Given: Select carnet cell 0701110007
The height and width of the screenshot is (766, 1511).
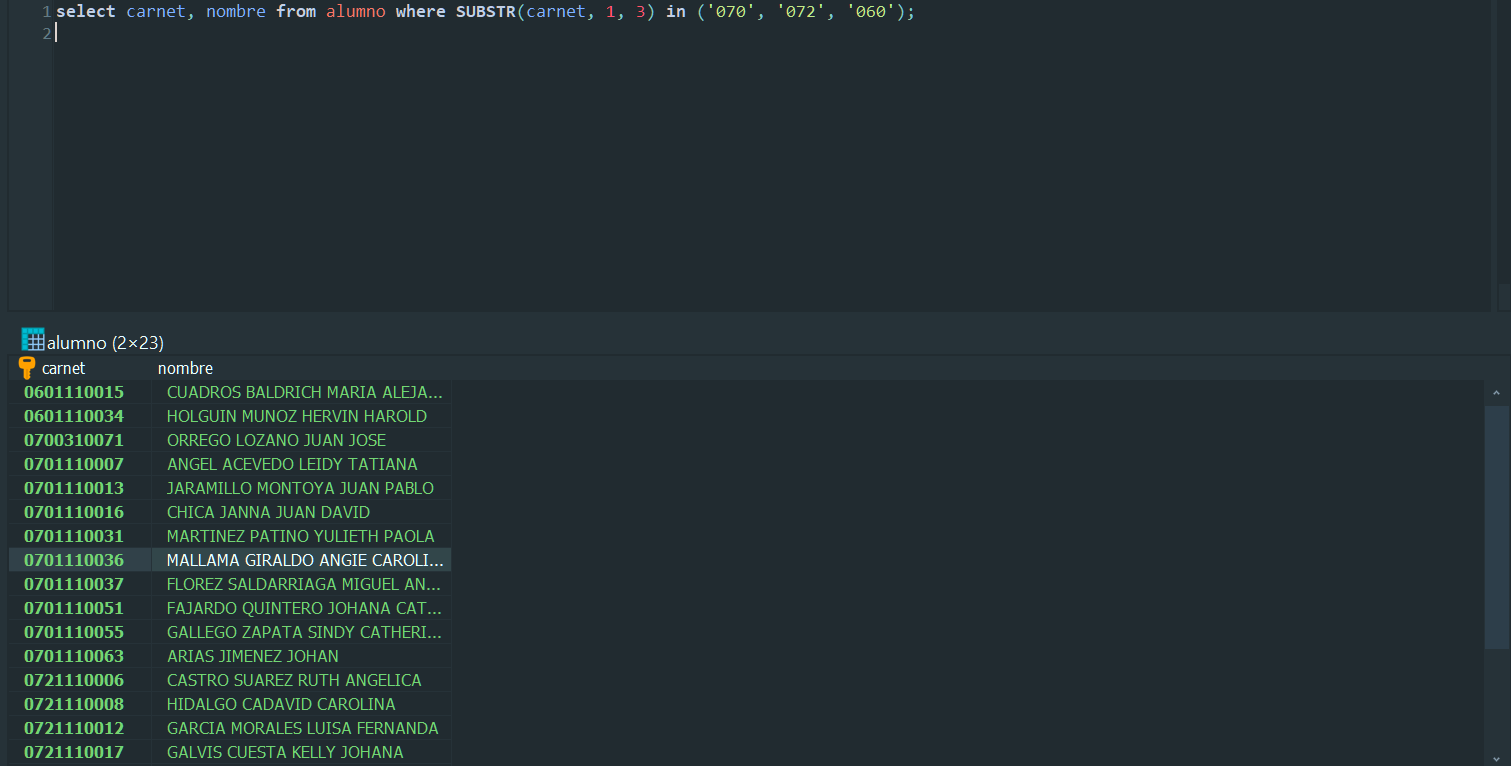Looking at the screenshot, I should click(x=74, y=464).
